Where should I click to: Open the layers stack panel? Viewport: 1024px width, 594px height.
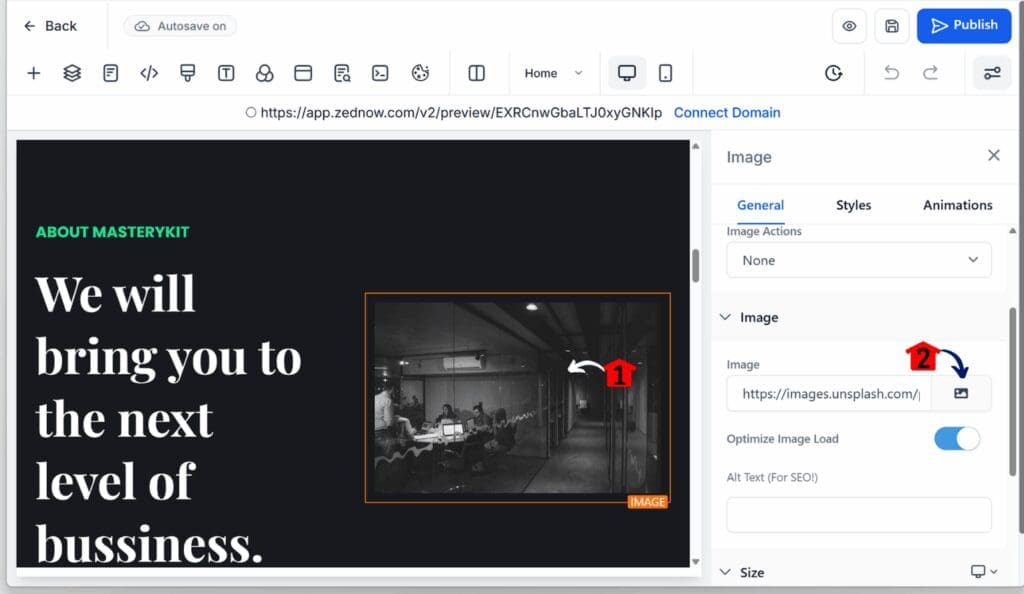(x=72, y=73)
